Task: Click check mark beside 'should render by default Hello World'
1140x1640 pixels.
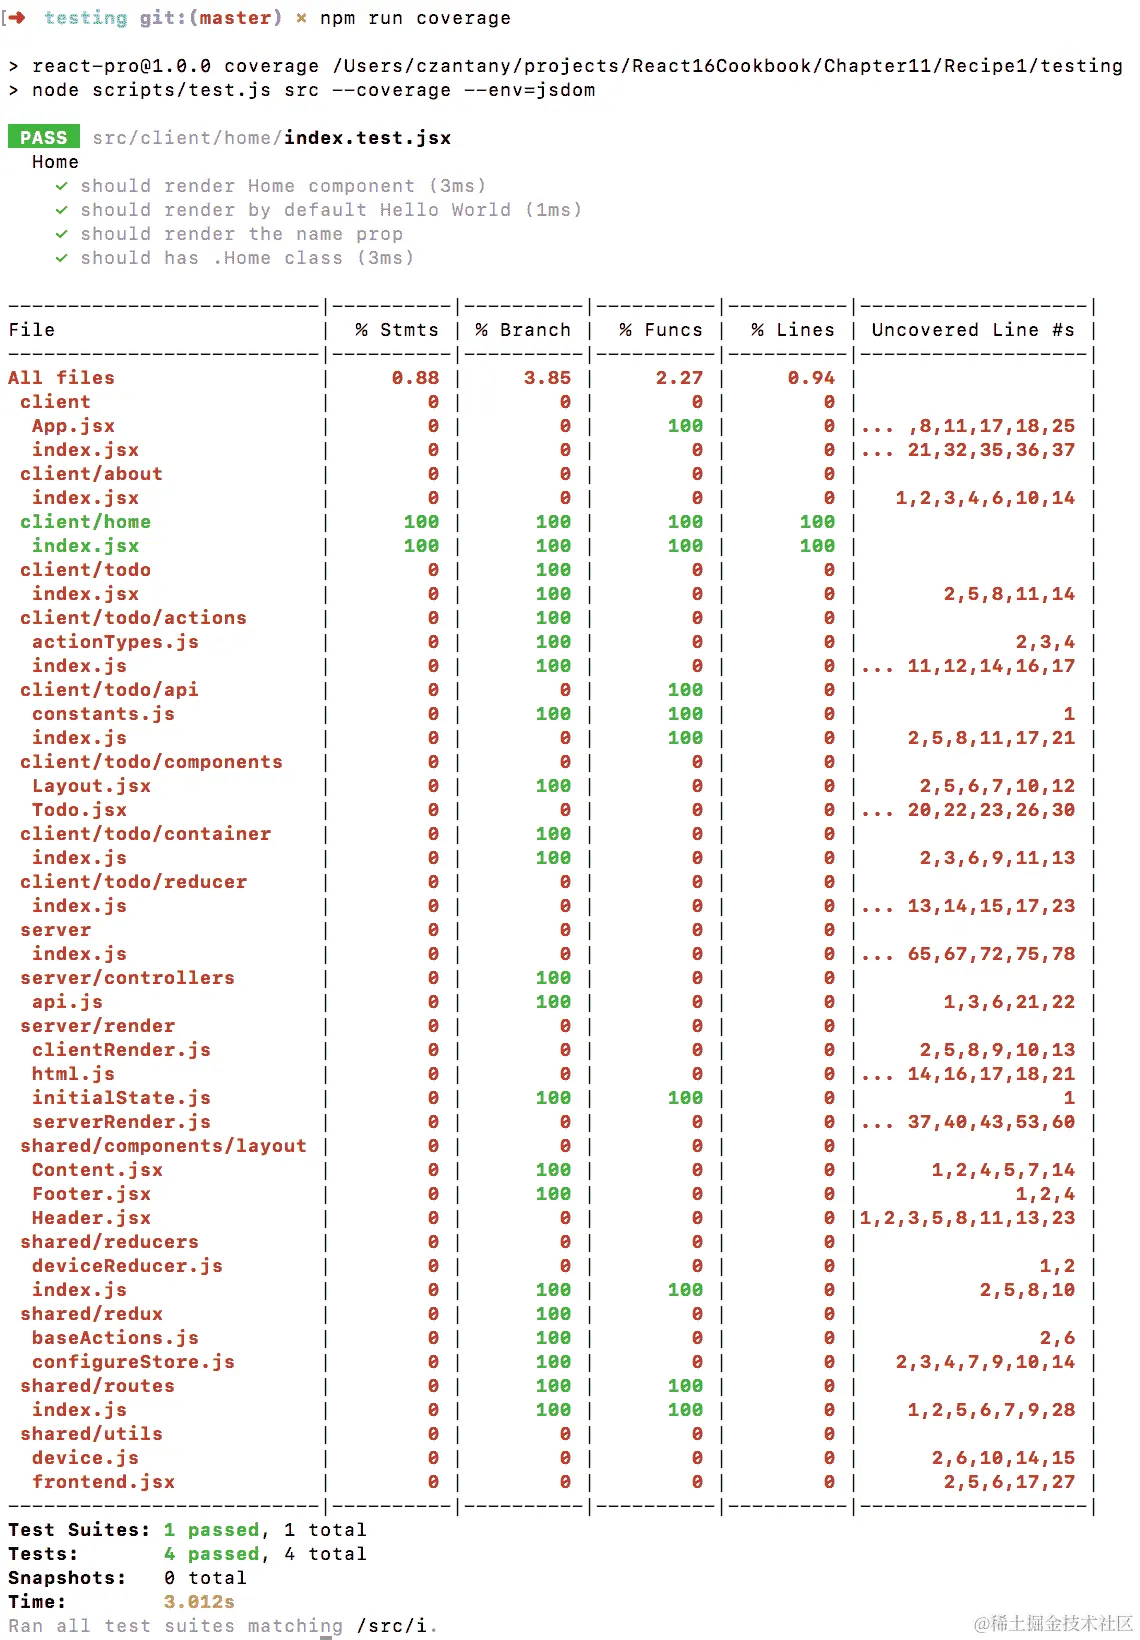Action: tap(62, 210)
